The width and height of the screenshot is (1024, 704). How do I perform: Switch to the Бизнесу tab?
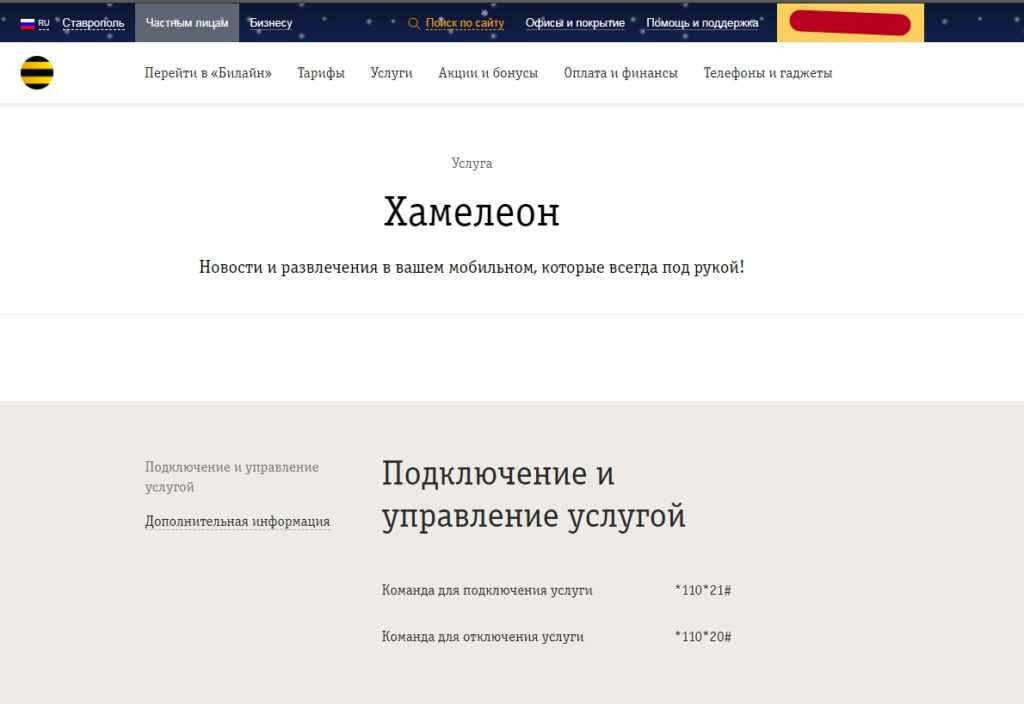tap(271, 23)
